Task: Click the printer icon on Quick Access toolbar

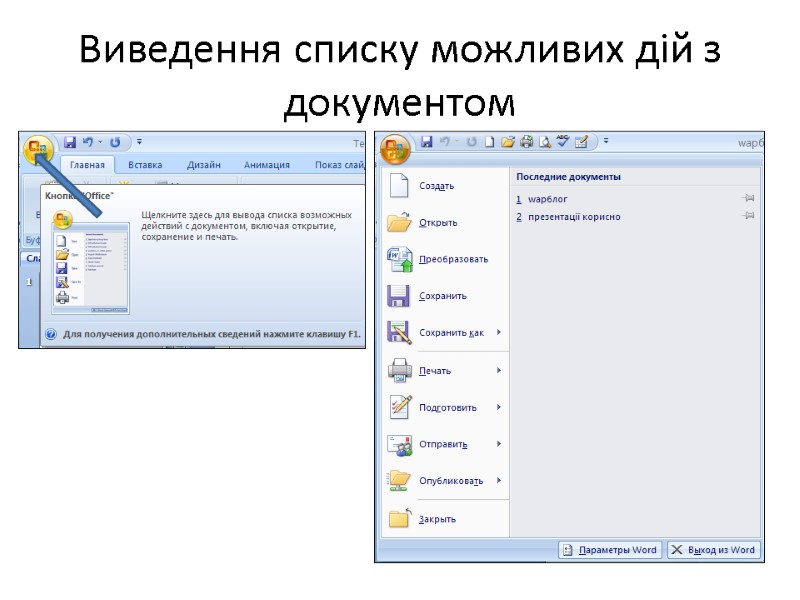Action: (x=526, y=141)
